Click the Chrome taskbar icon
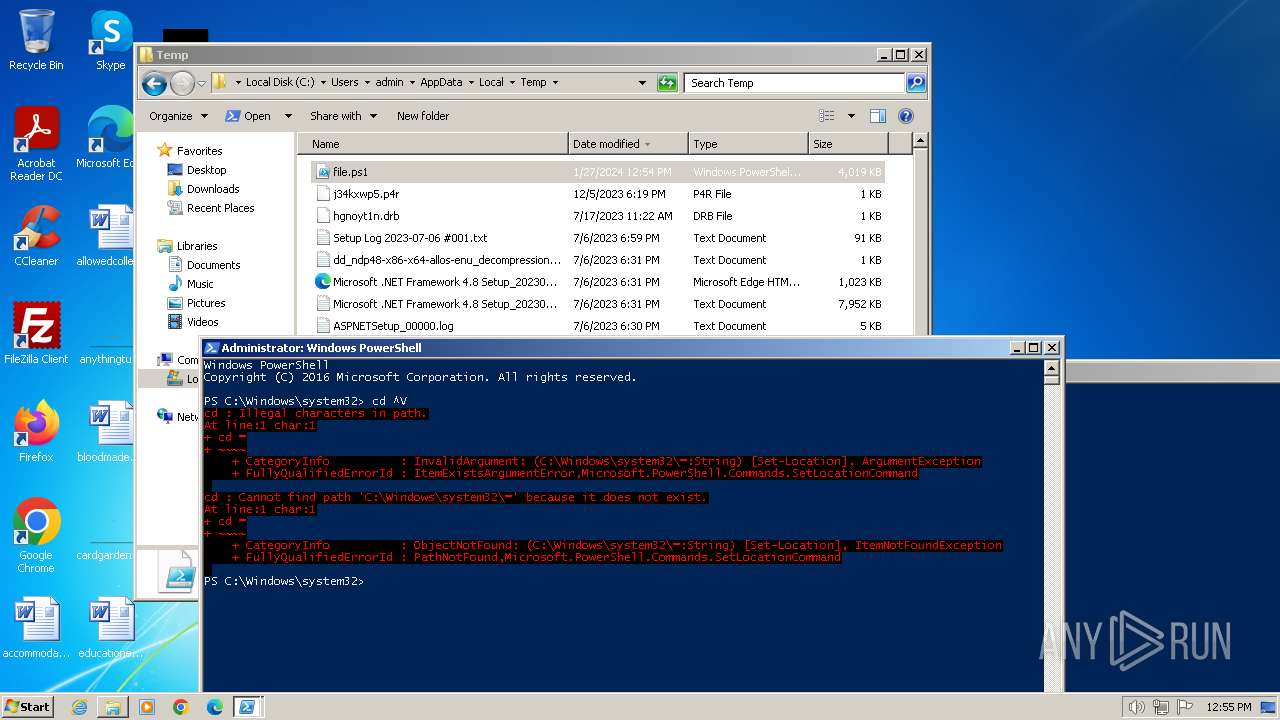The width and height of the screenshot is (1280, 720). coord(181,707)
